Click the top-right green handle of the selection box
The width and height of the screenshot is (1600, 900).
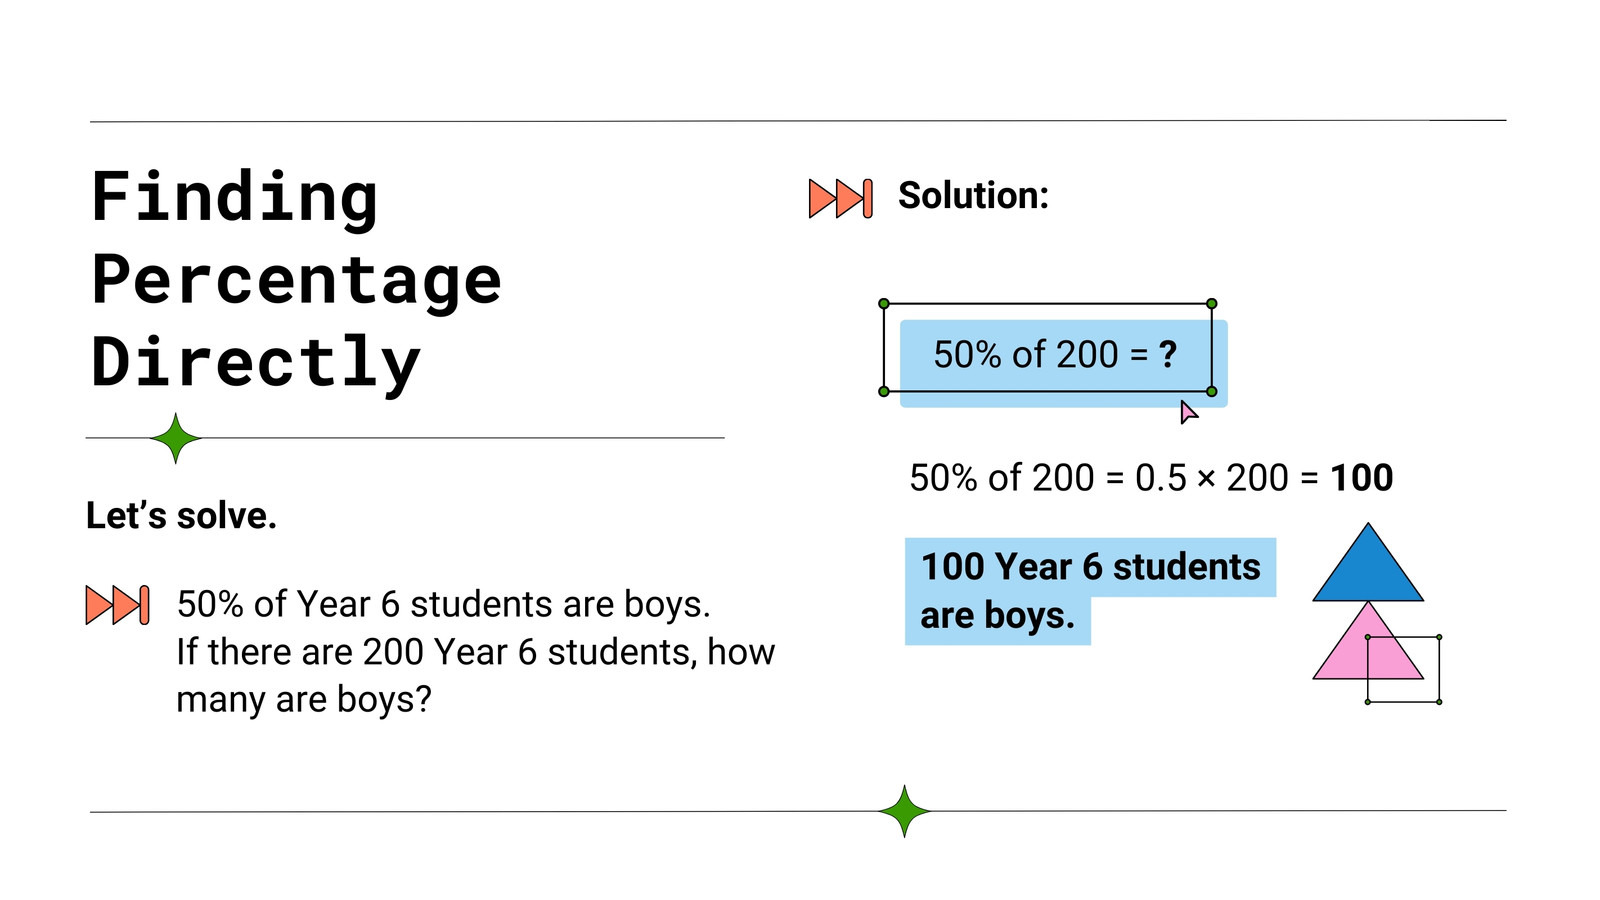click(x=1212, y=303)
